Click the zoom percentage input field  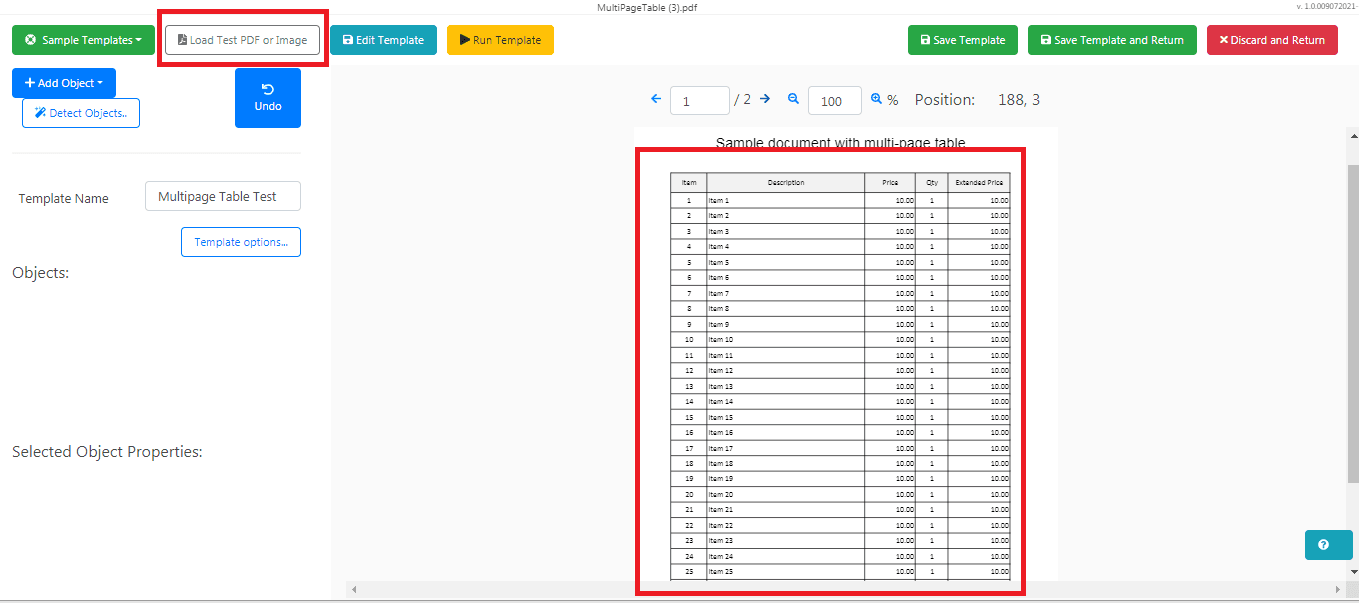click(x=834, y=100)
